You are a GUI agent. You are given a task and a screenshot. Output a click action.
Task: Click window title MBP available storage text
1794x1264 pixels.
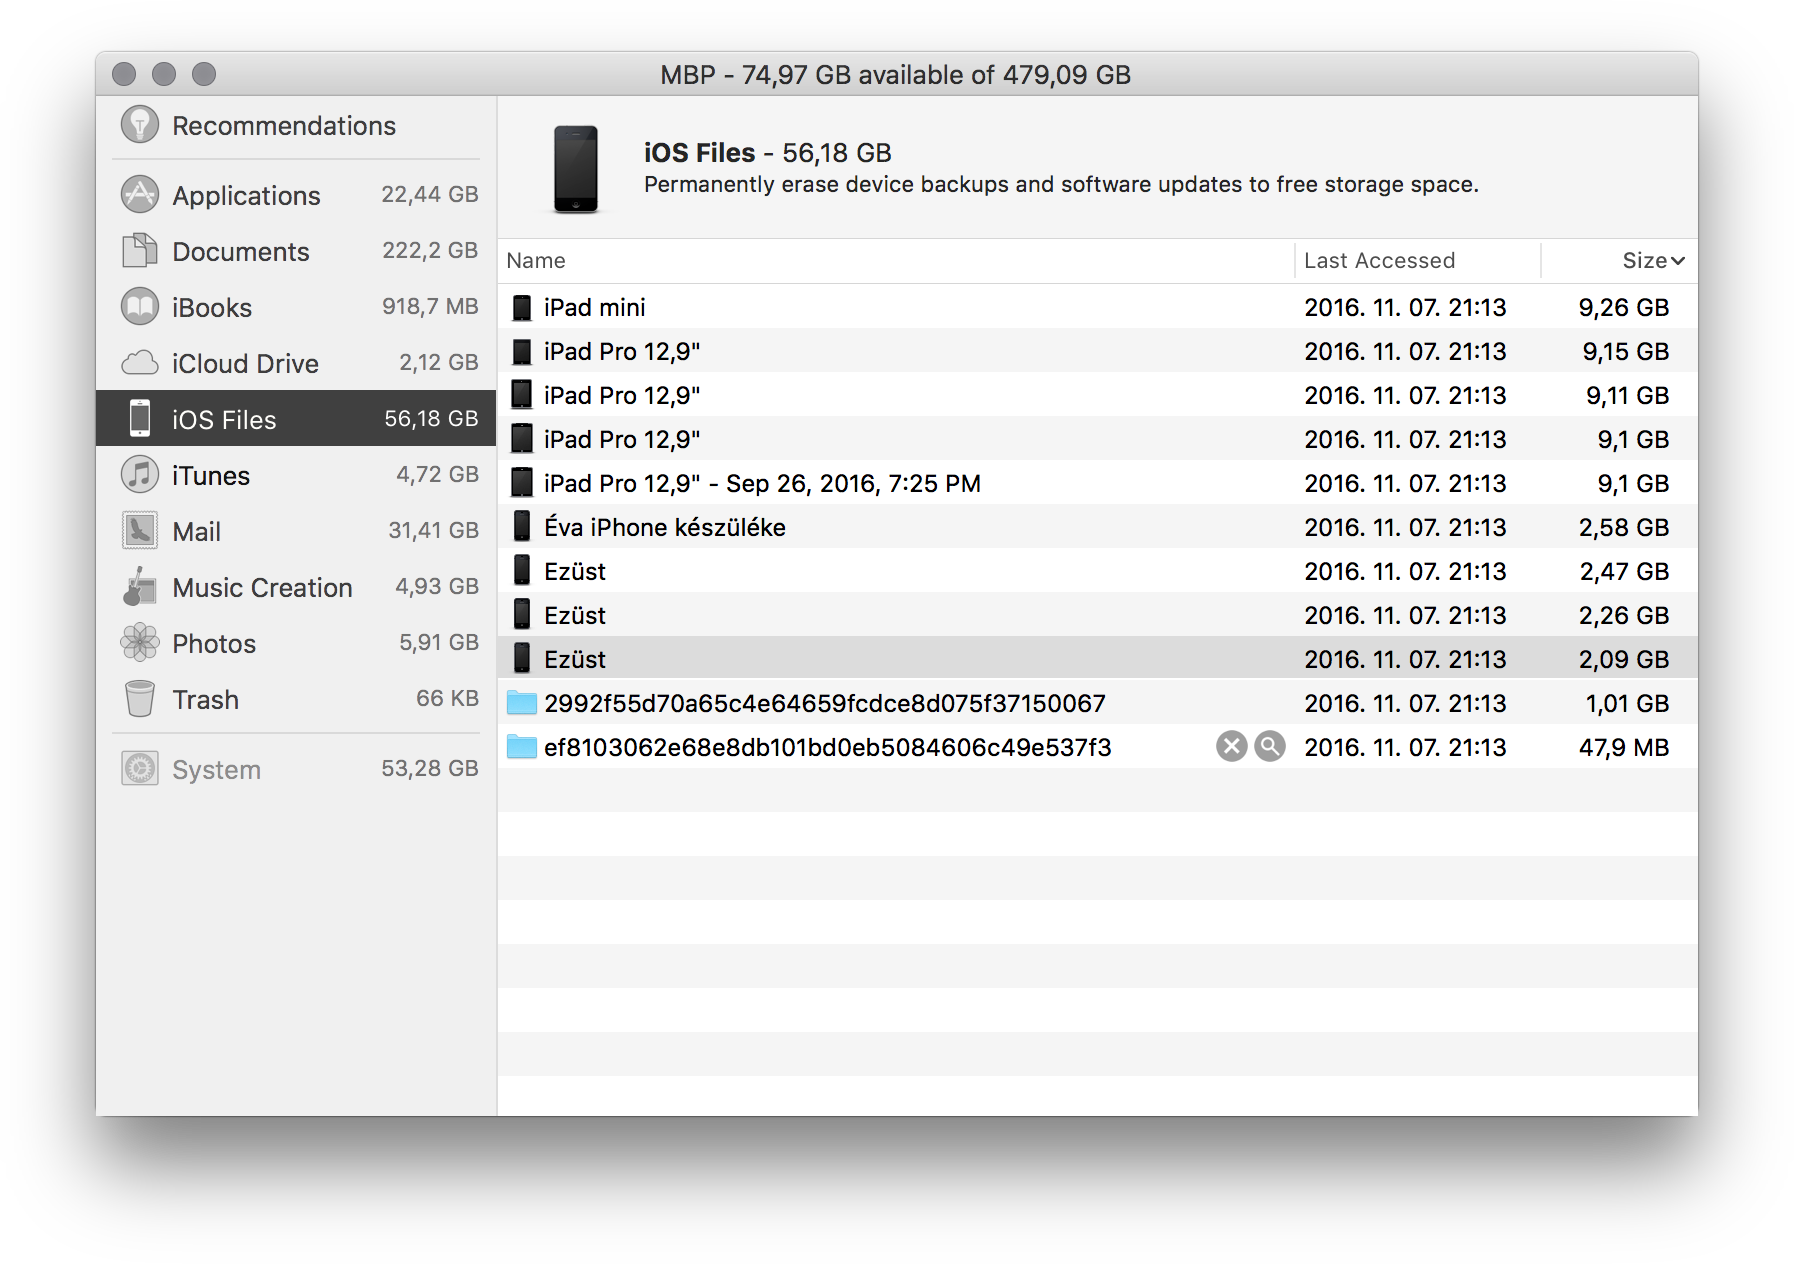click(x=896, y=75)
